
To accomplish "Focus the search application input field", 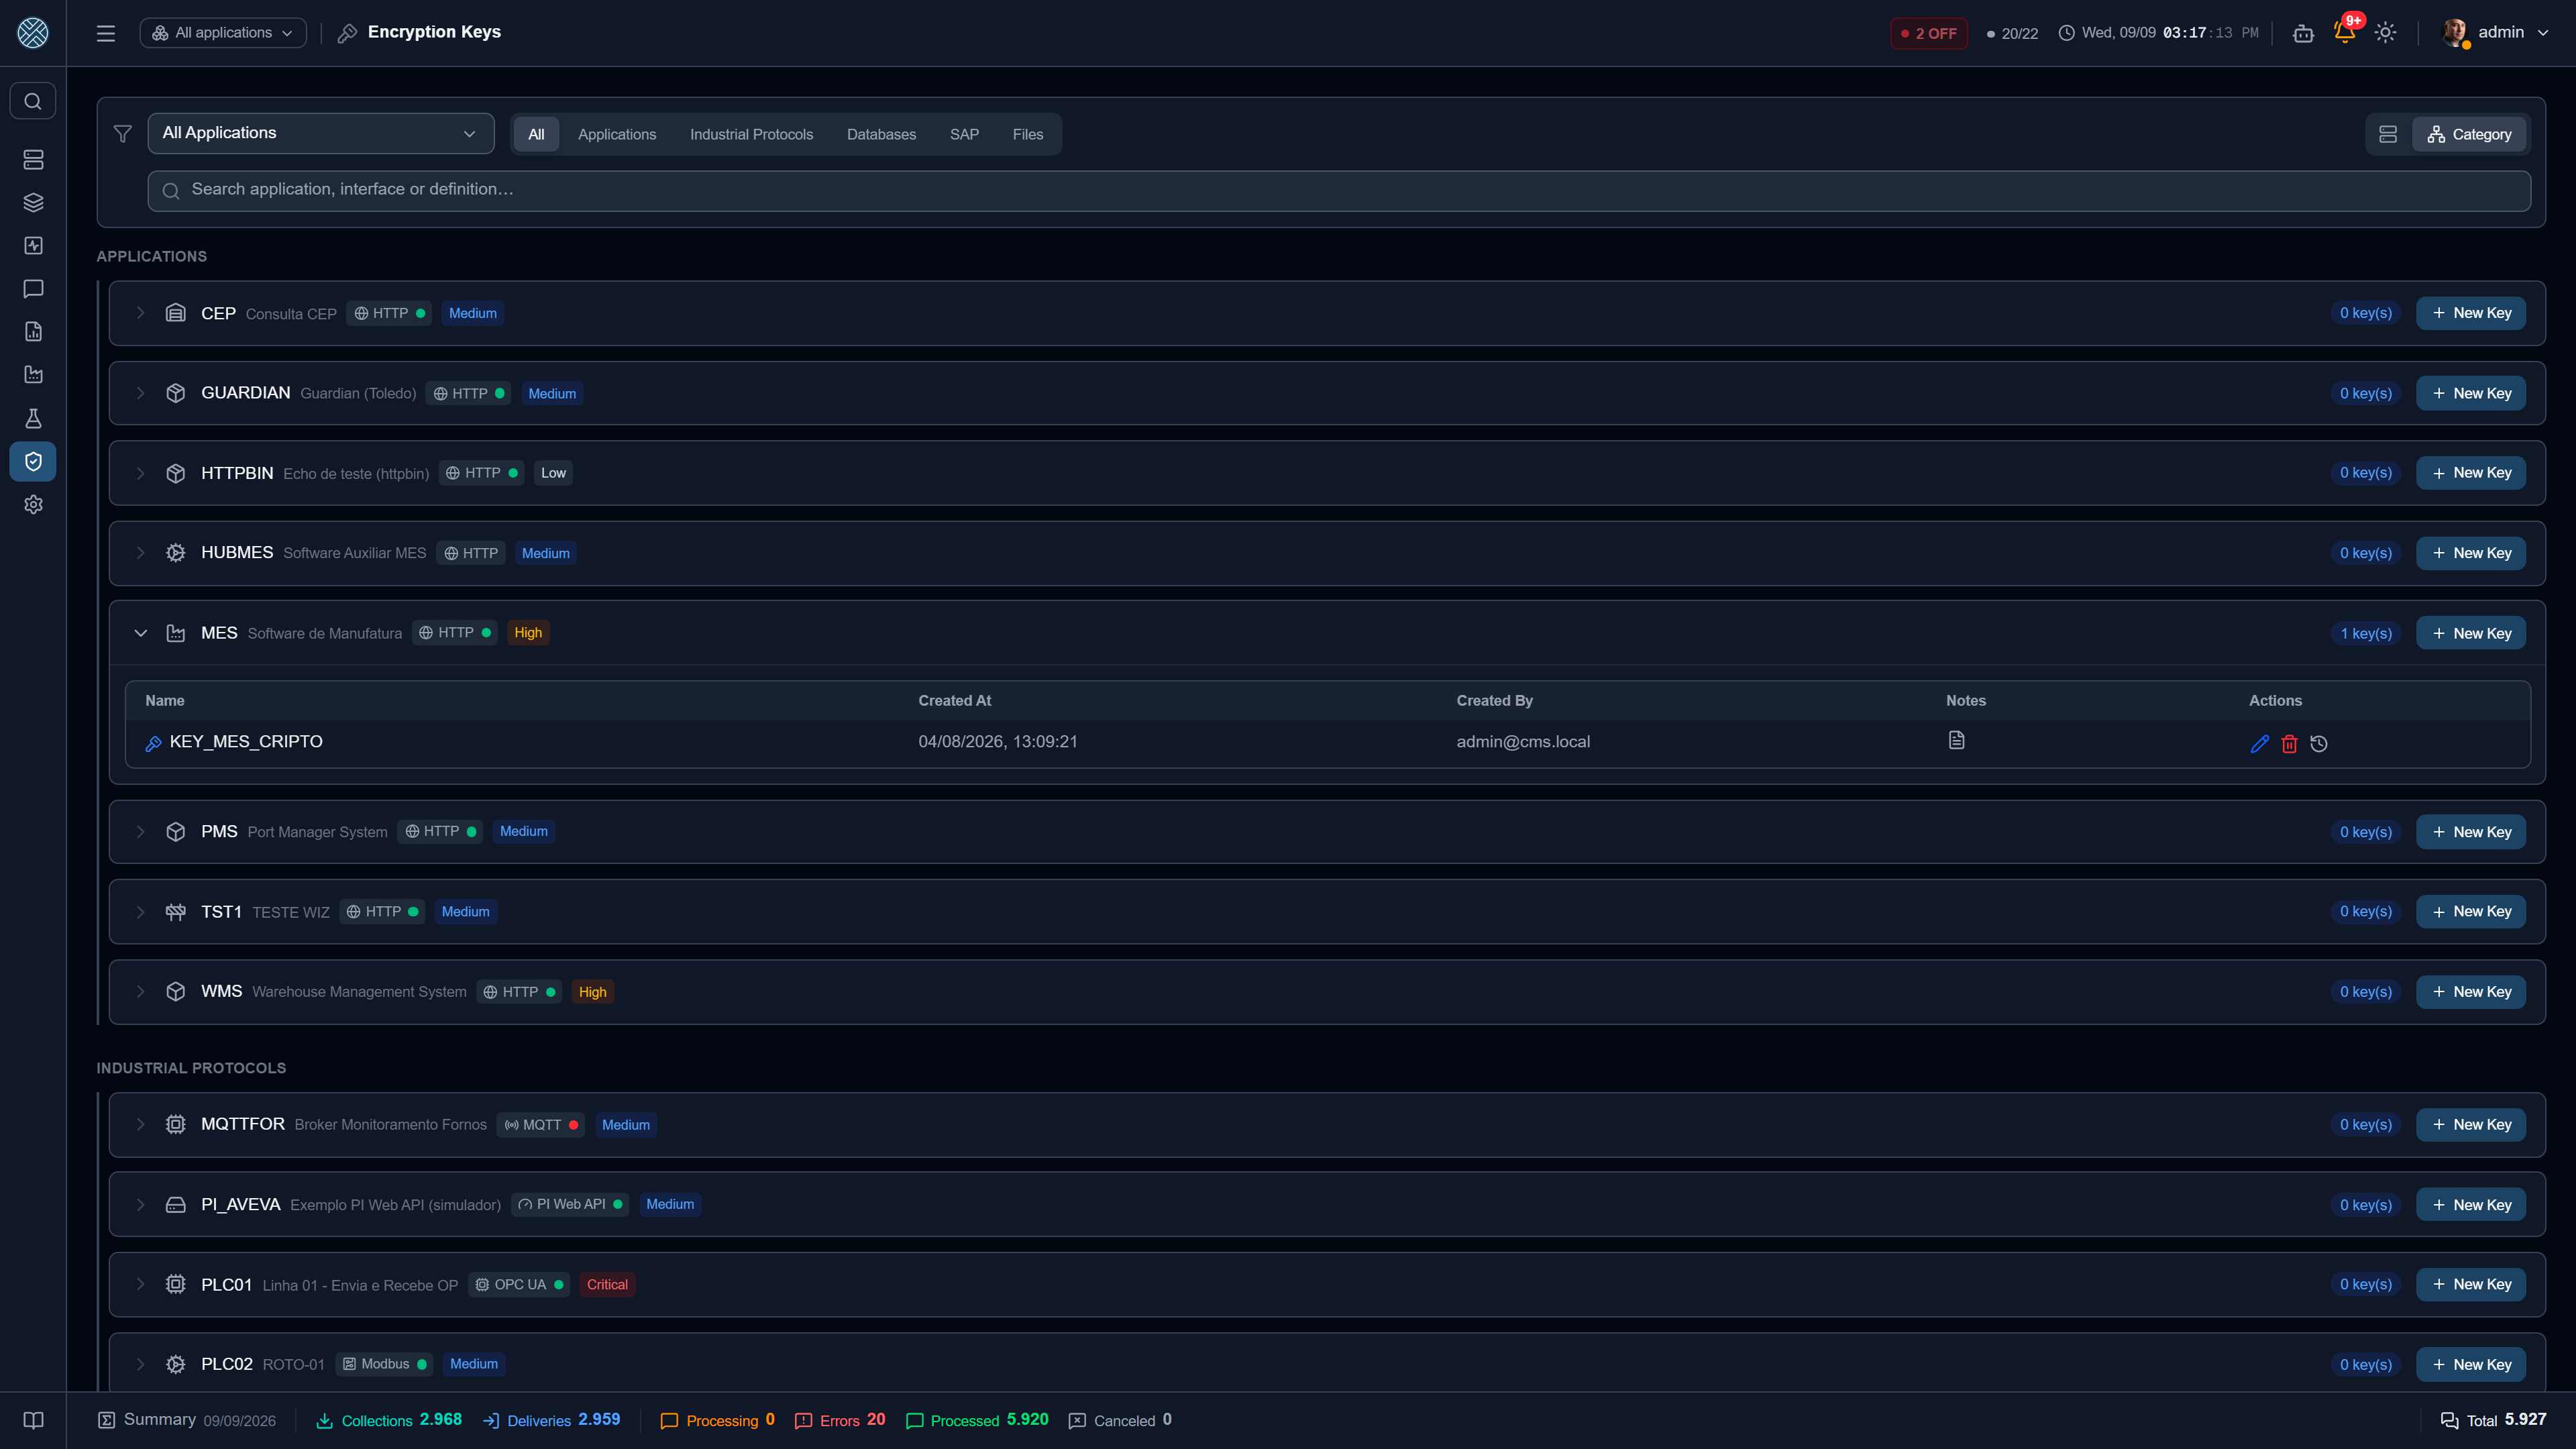I will pos(1339,190).
